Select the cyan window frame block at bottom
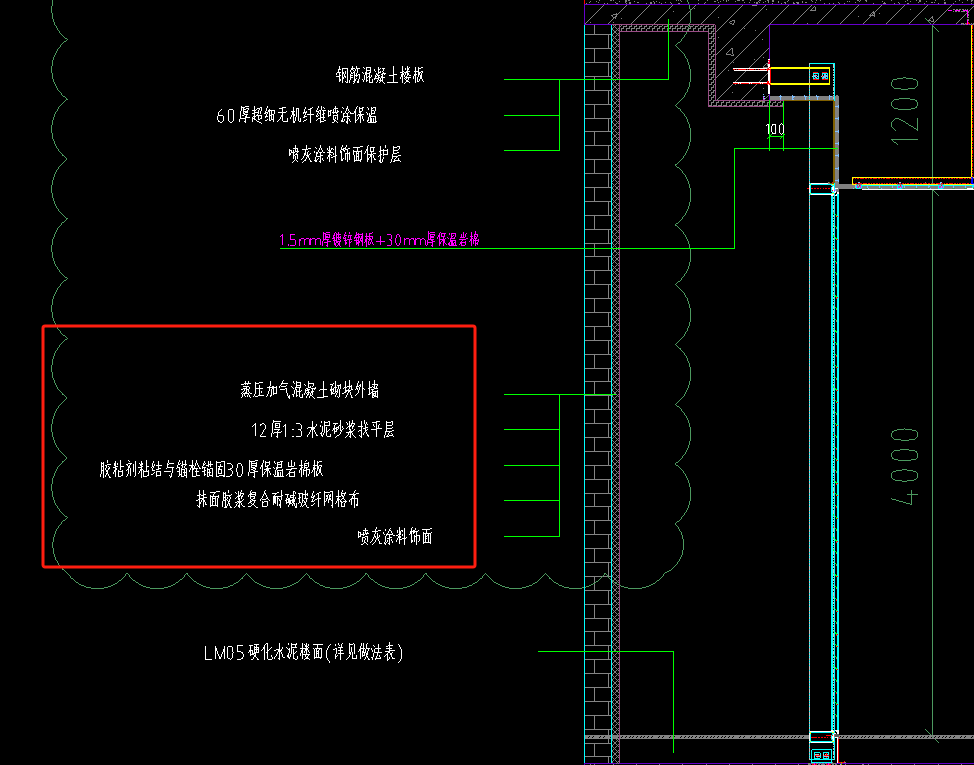Viewport: 974px width, 765px height. tap(820, 744)
